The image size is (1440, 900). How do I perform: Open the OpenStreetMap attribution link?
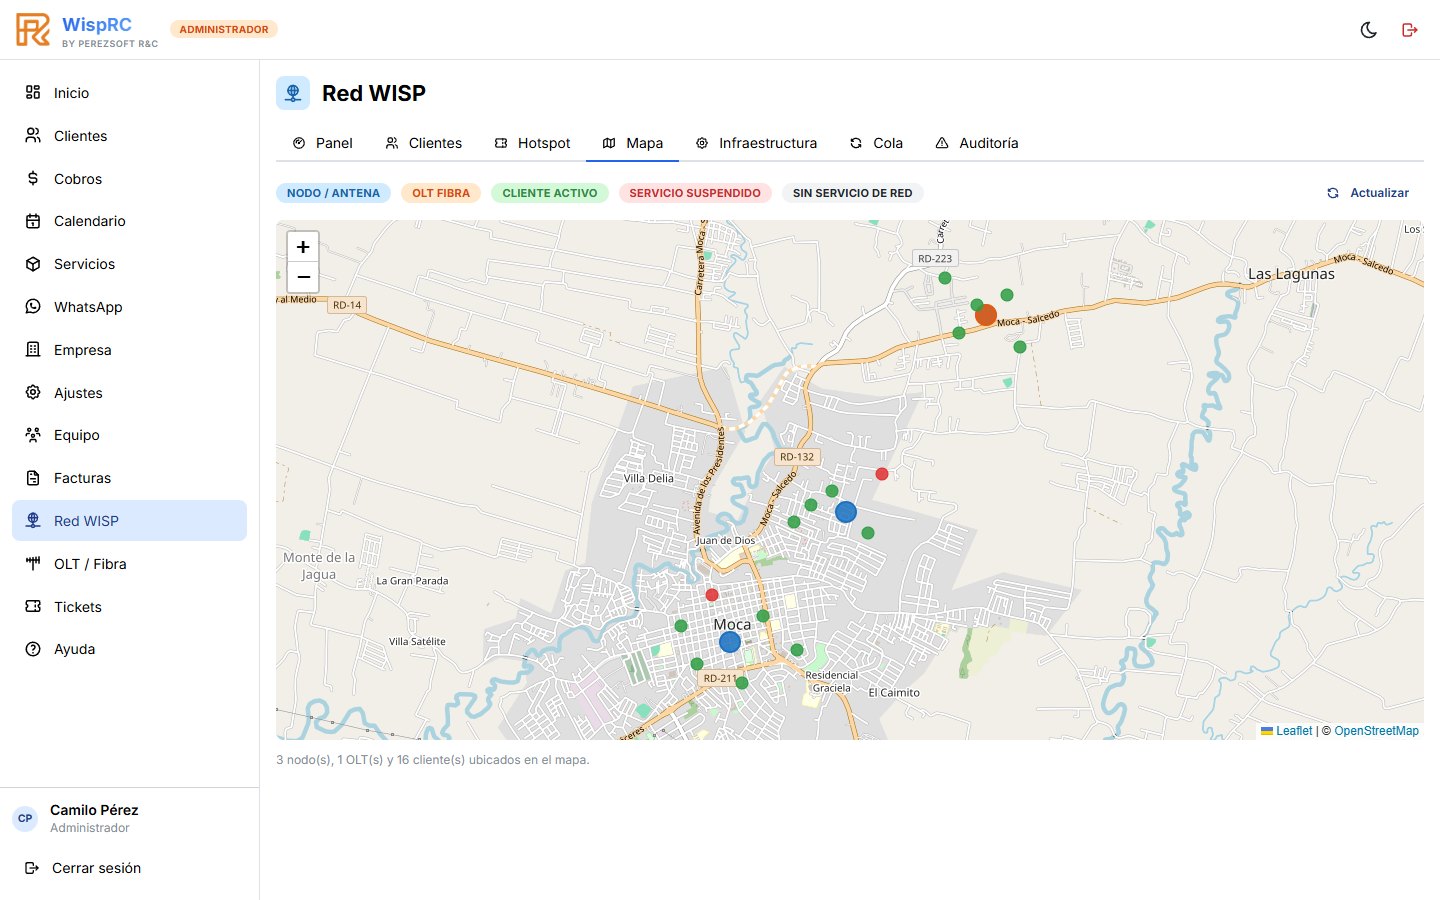pyautogui.click(x=1376, y=731)
